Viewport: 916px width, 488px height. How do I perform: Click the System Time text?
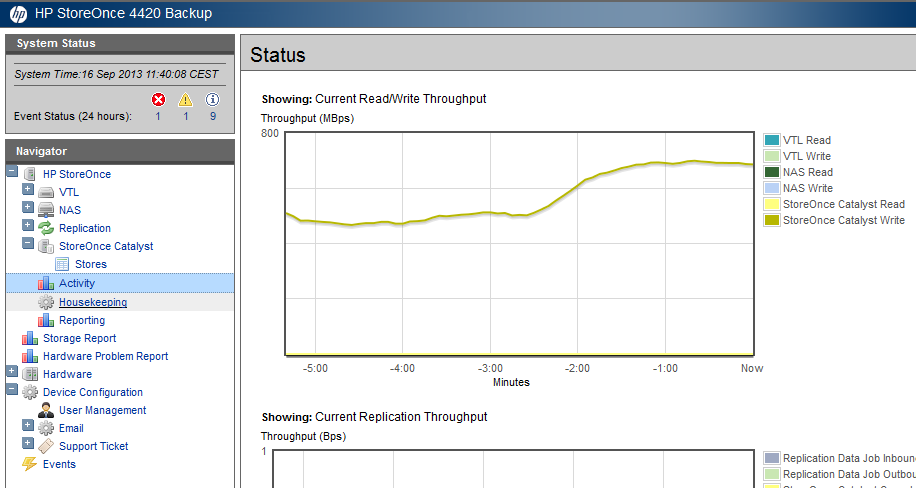point(116,74)
